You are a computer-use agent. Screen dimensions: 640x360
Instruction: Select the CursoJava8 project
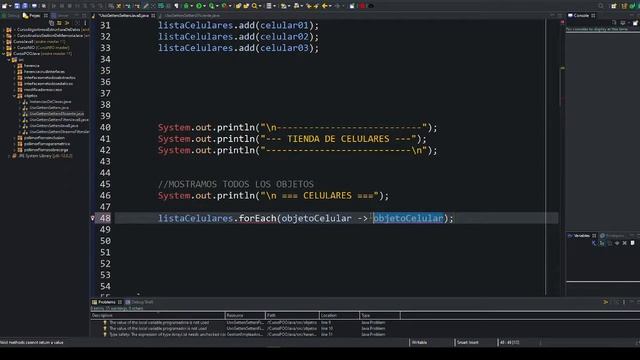coord(23,42)
